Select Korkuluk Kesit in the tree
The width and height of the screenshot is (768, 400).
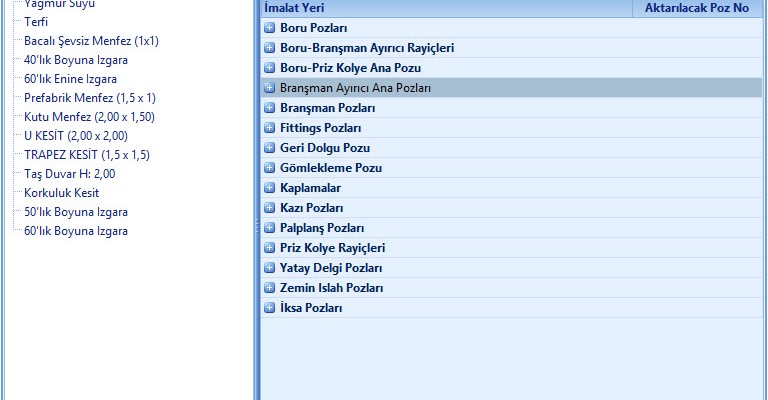coord(62,193)
